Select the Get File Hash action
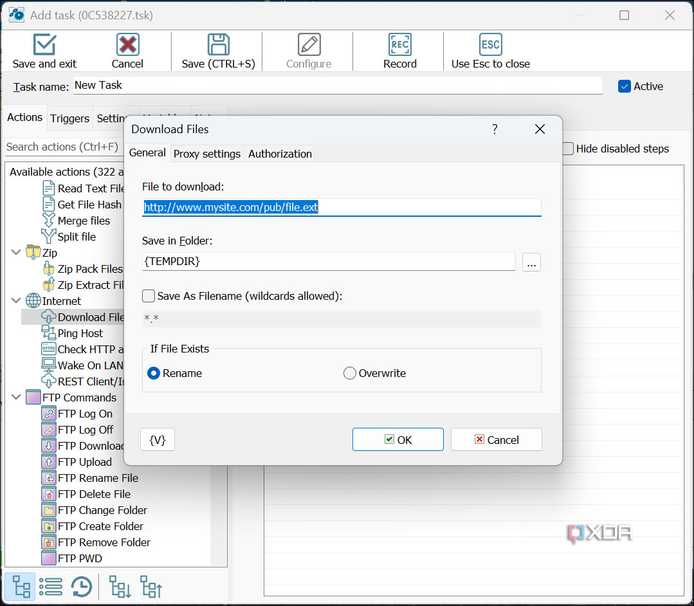 pos(82,205)
